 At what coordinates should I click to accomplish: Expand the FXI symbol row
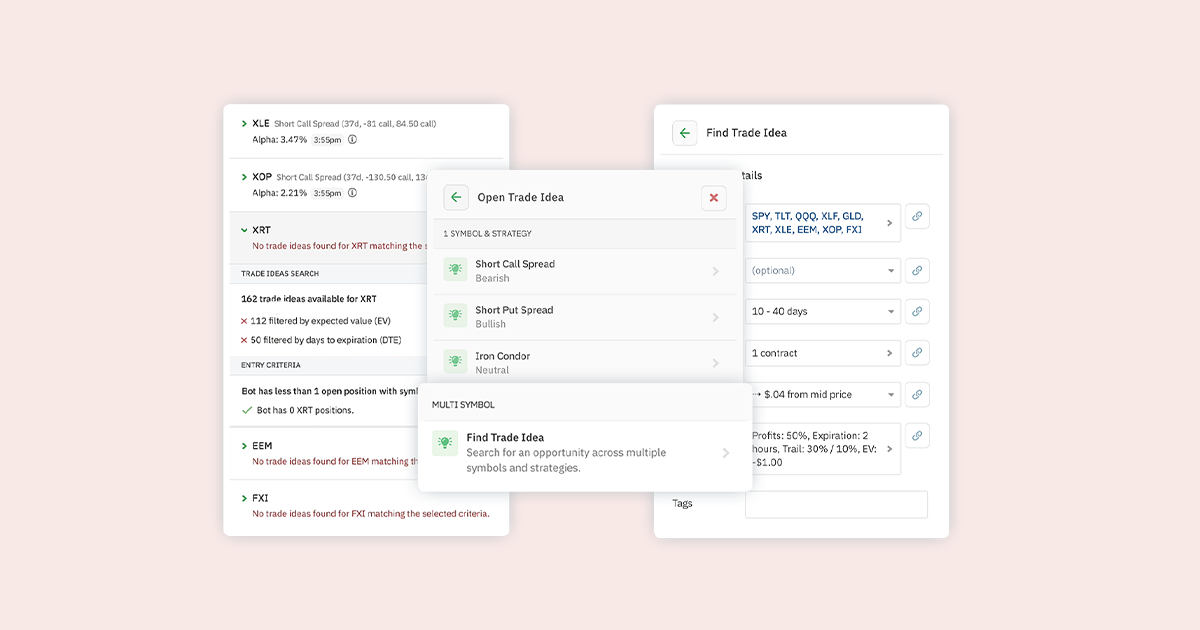pos(245,498)
